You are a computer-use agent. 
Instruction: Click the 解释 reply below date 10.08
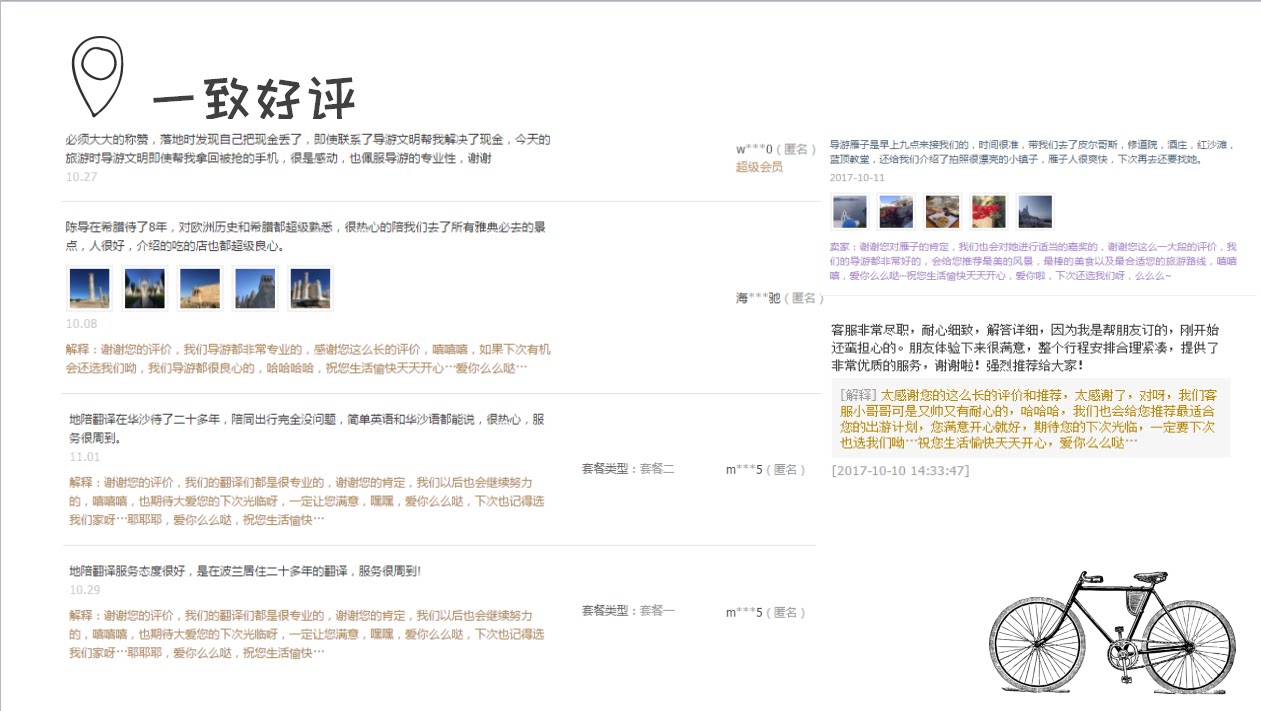308,359
